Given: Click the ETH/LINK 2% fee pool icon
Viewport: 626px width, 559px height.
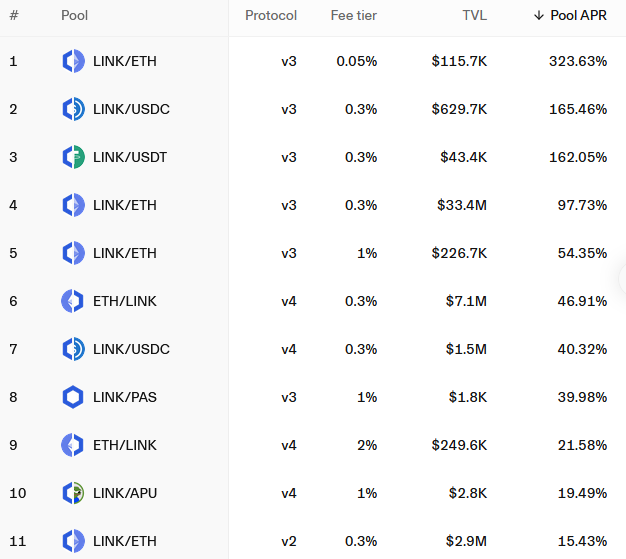Looking at the screenshot, I should (73, 445).
